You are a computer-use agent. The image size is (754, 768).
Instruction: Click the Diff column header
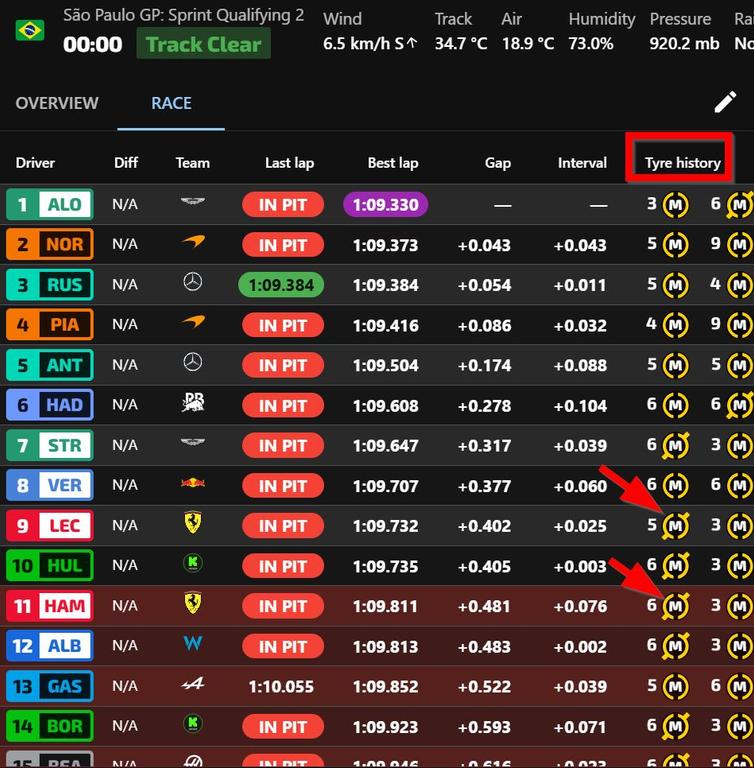126,163
